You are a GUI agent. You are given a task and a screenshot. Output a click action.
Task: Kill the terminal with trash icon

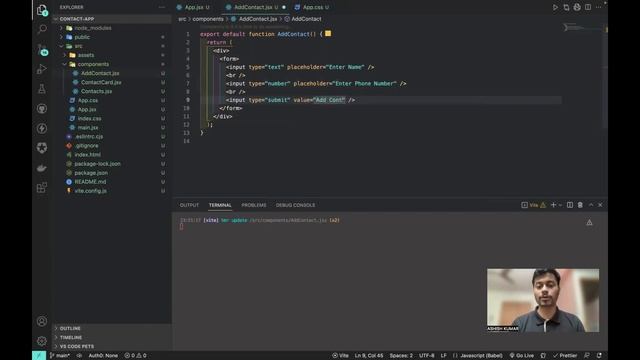[x=580, y=205]
